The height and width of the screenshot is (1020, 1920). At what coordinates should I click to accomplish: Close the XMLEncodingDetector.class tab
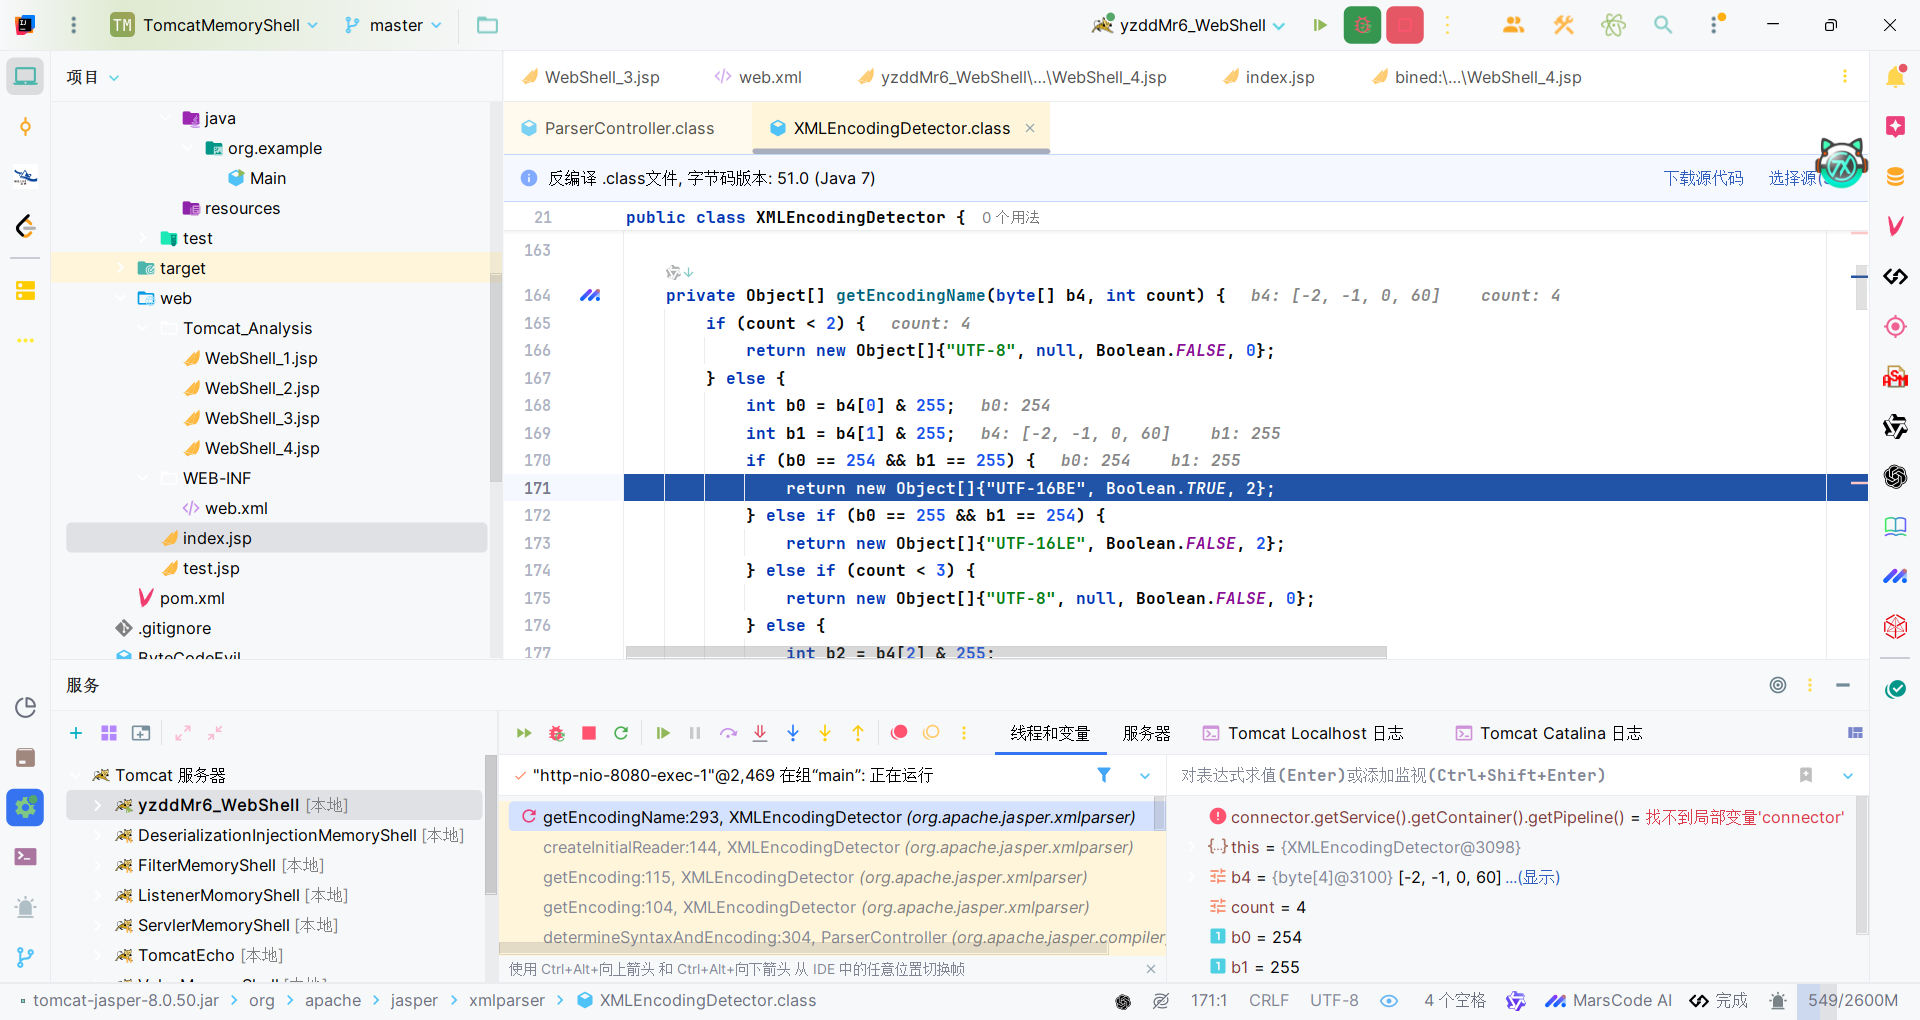pyautogui.click(x=1030, y=128)
